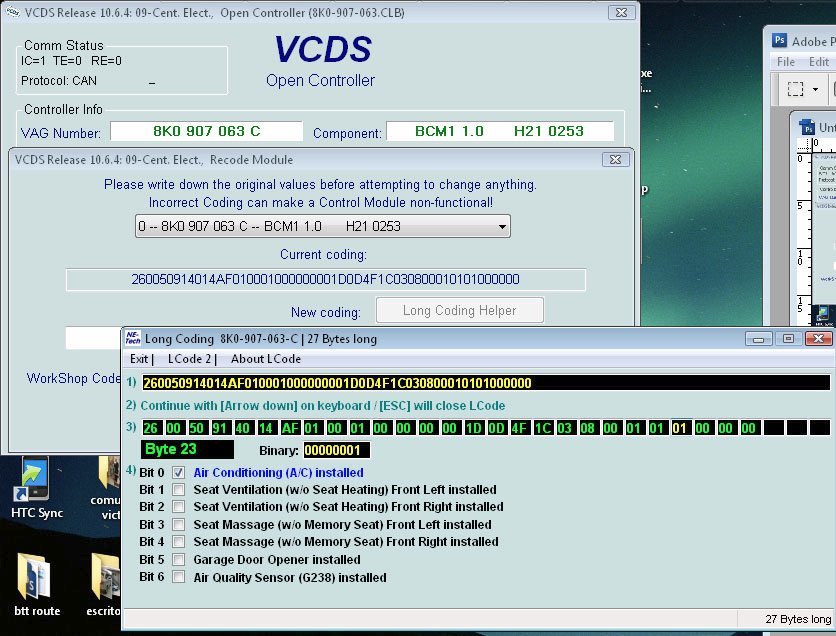Click the NE-Tech Long Coding window icon
Screen dimensions: 836x636
pyautogui.click(x=133, y=339)
